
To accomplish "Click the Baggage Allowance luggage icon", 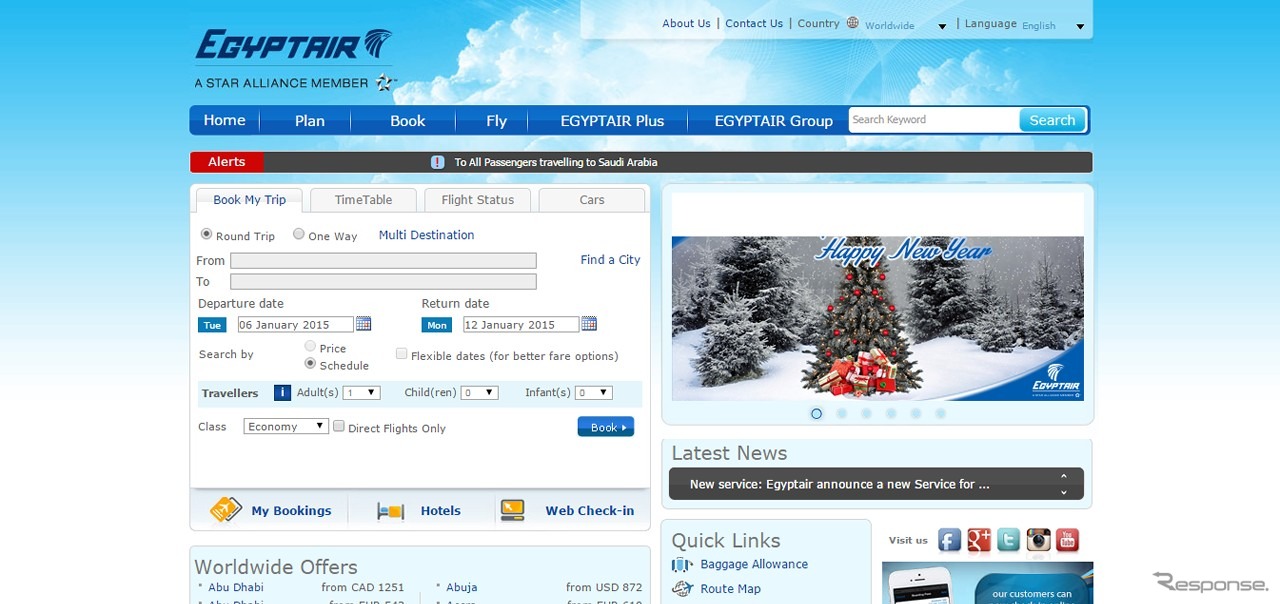I will pyautogui.click(x=683, y=565).
